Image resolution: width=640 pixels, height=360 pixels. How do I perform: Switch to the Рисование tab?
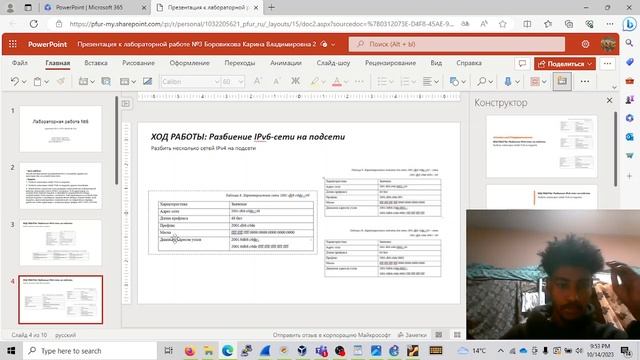point(138,63)
